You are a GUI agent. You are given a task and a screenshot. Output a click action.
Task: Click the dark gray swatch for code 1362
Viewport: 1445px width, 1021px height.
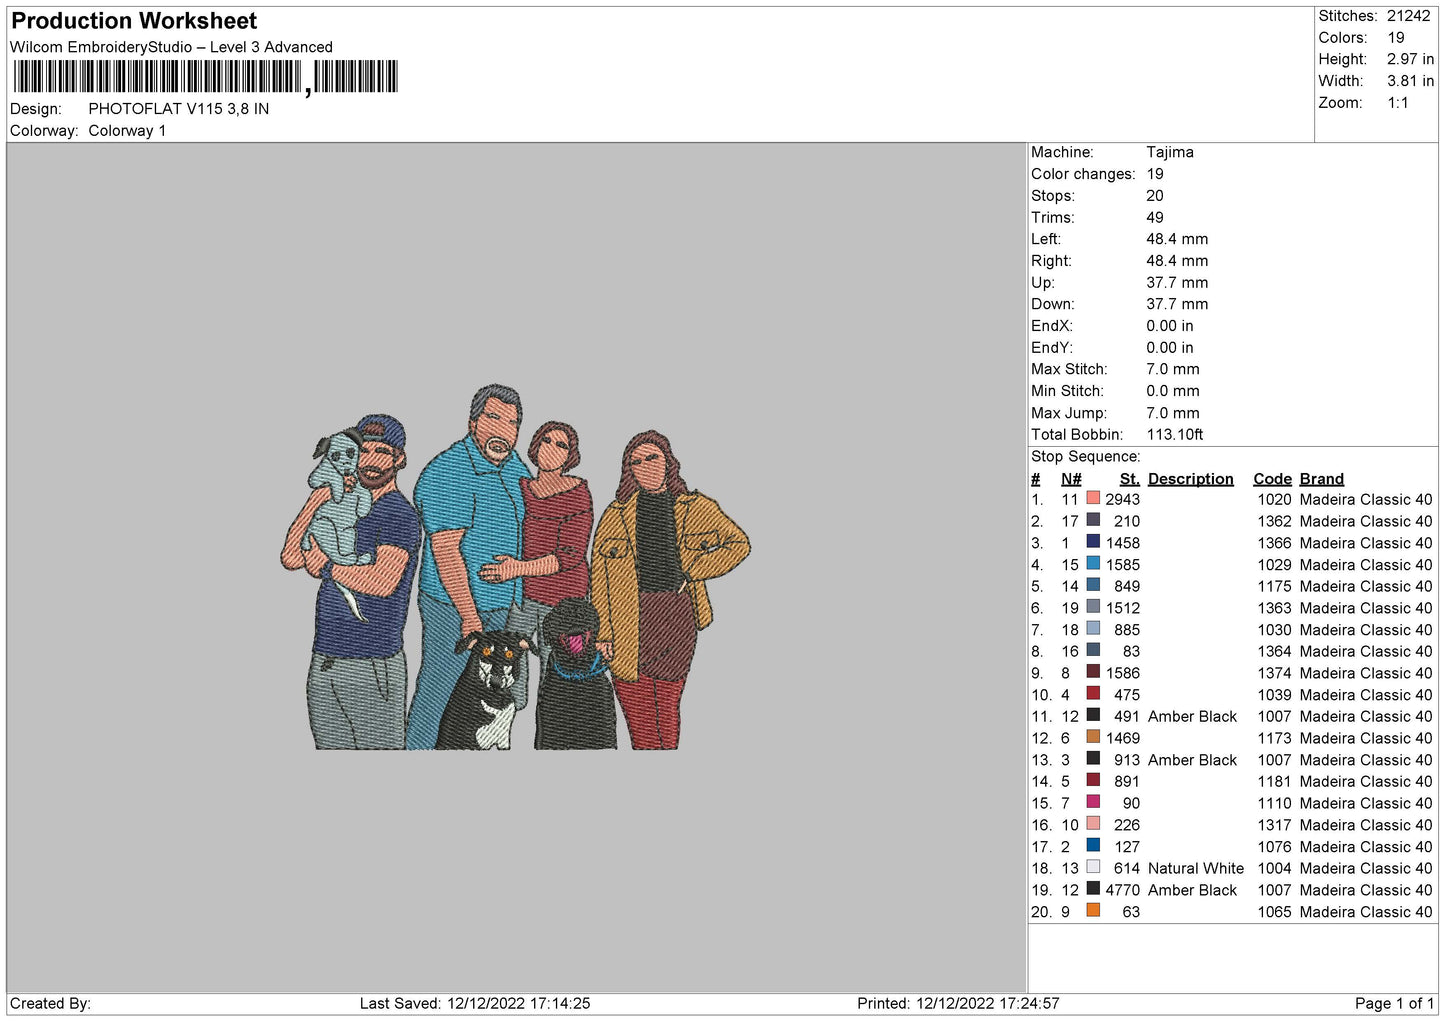point(1093,521)
